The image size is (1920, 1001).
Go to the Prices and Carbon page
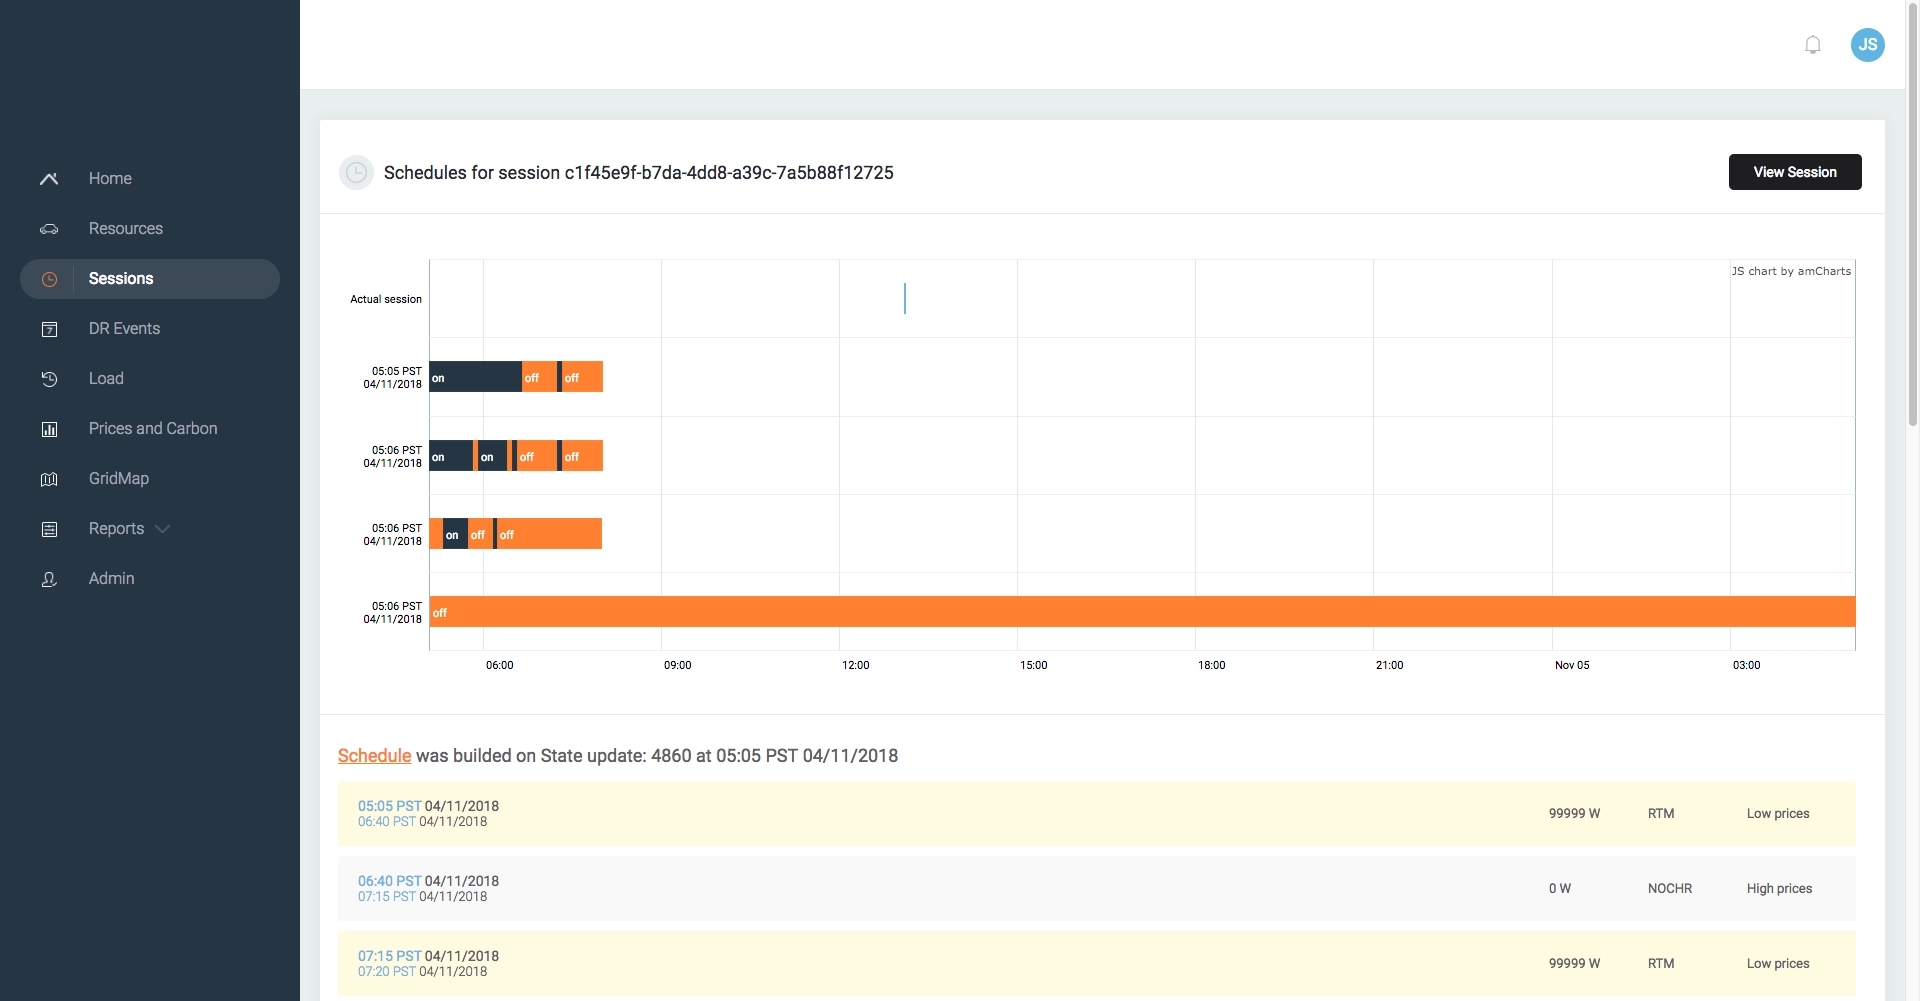pos(152,429)
